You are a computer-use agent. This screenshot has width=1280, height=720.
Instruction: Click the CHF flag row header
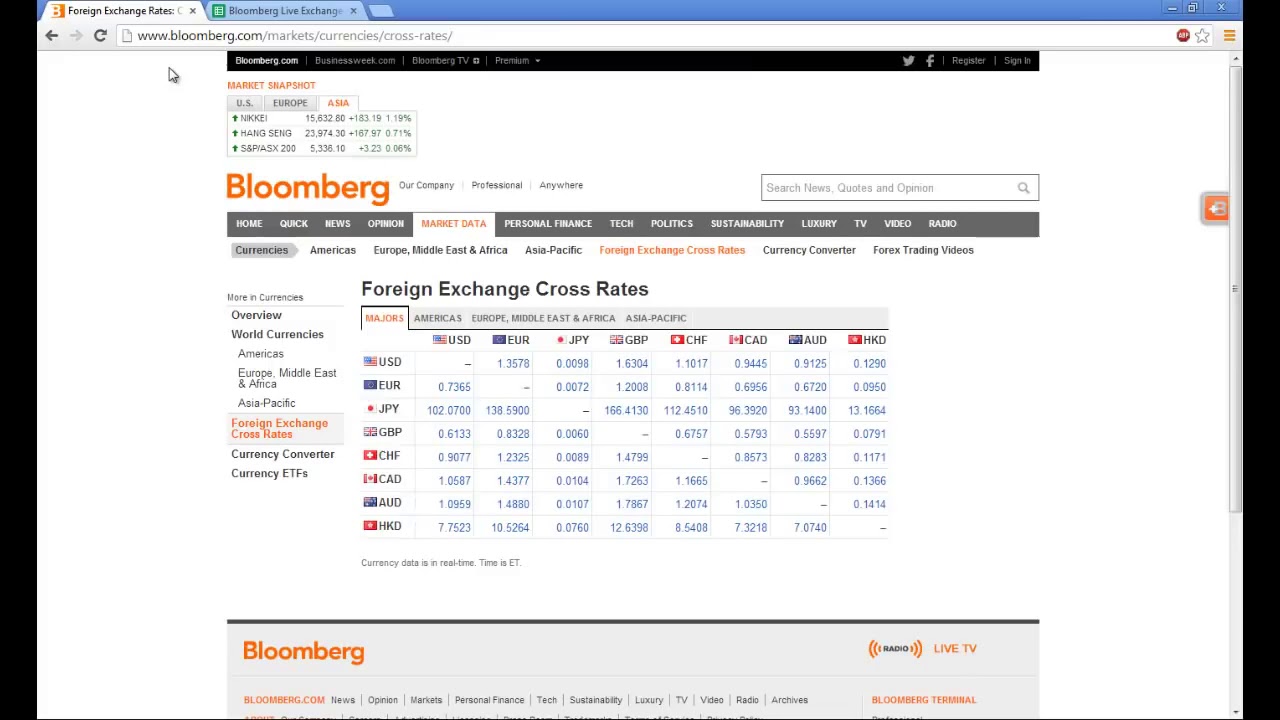click(x=382, y=456)
